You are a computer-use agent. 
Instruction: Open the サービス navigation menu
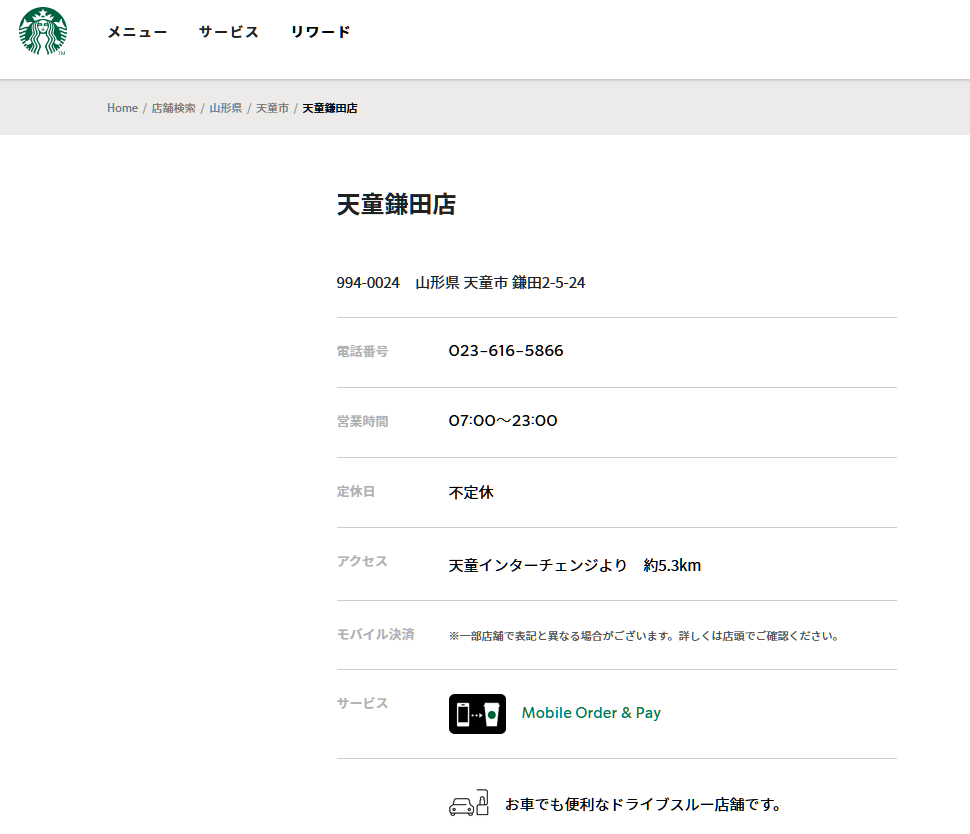228,32
